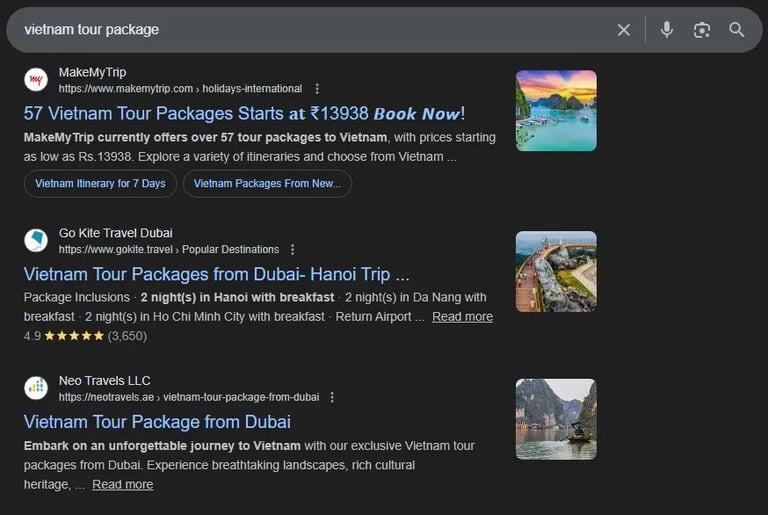Open the three-dot menu for the MakeMyTrip result
The image size is (768, 515).
[318, 89]
